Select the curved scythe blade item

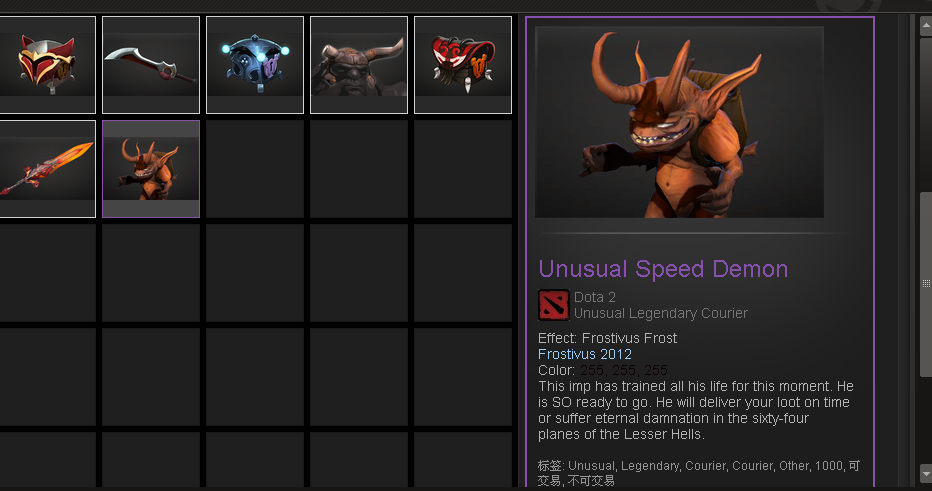pyautogui.click(x=151, y=65)
